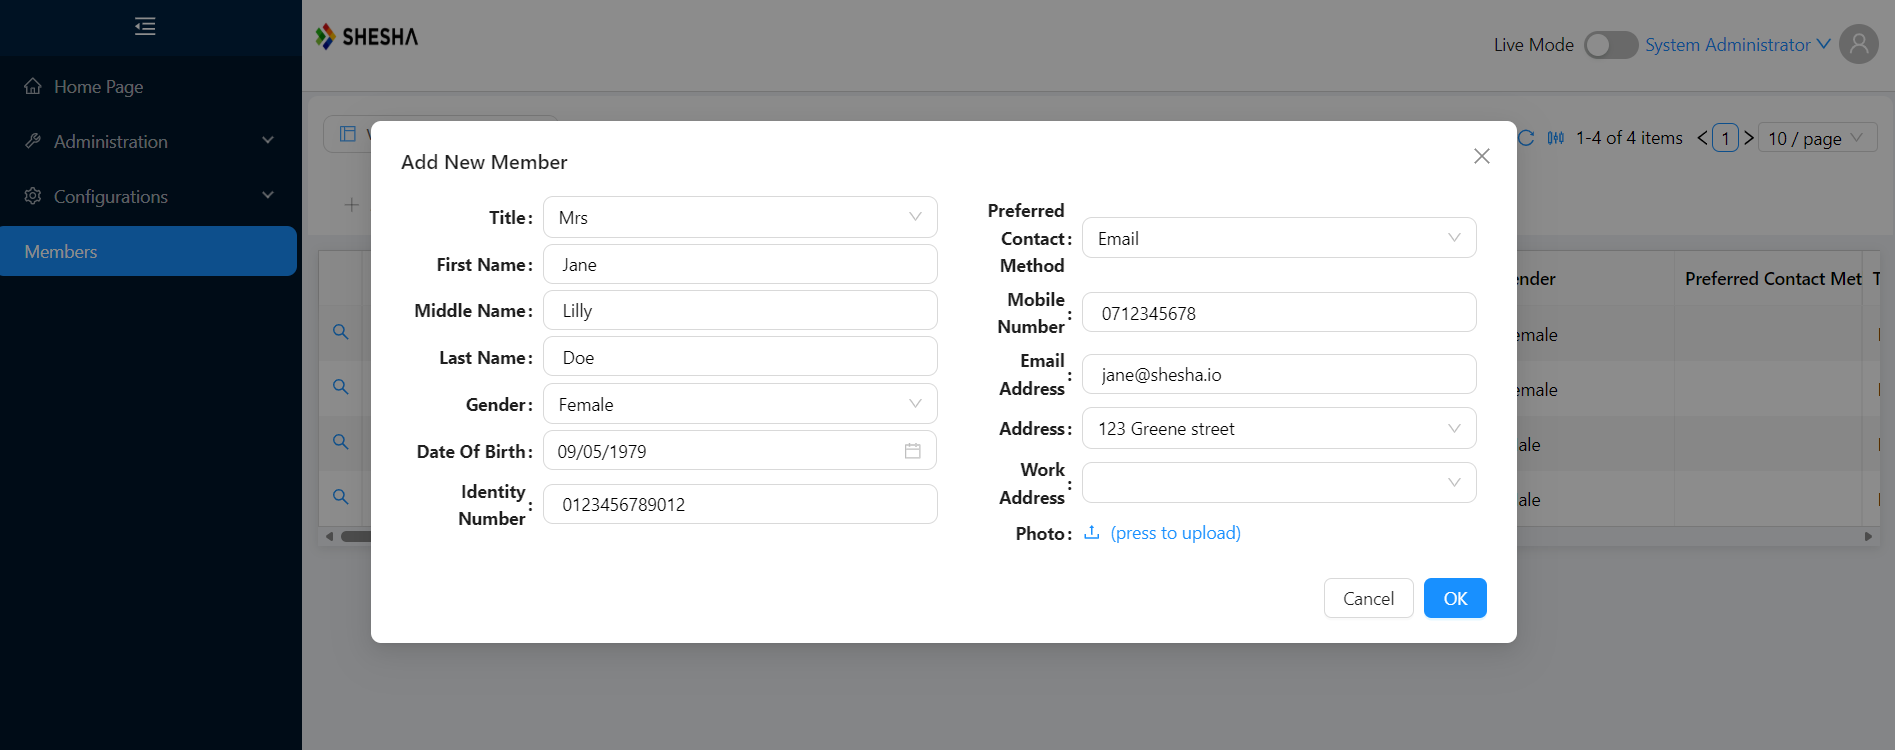The width and height of the screenshot is (1895, 750).
Task: Open the Title dropdown showing Mrs
Action: click(x=740, y=217)
